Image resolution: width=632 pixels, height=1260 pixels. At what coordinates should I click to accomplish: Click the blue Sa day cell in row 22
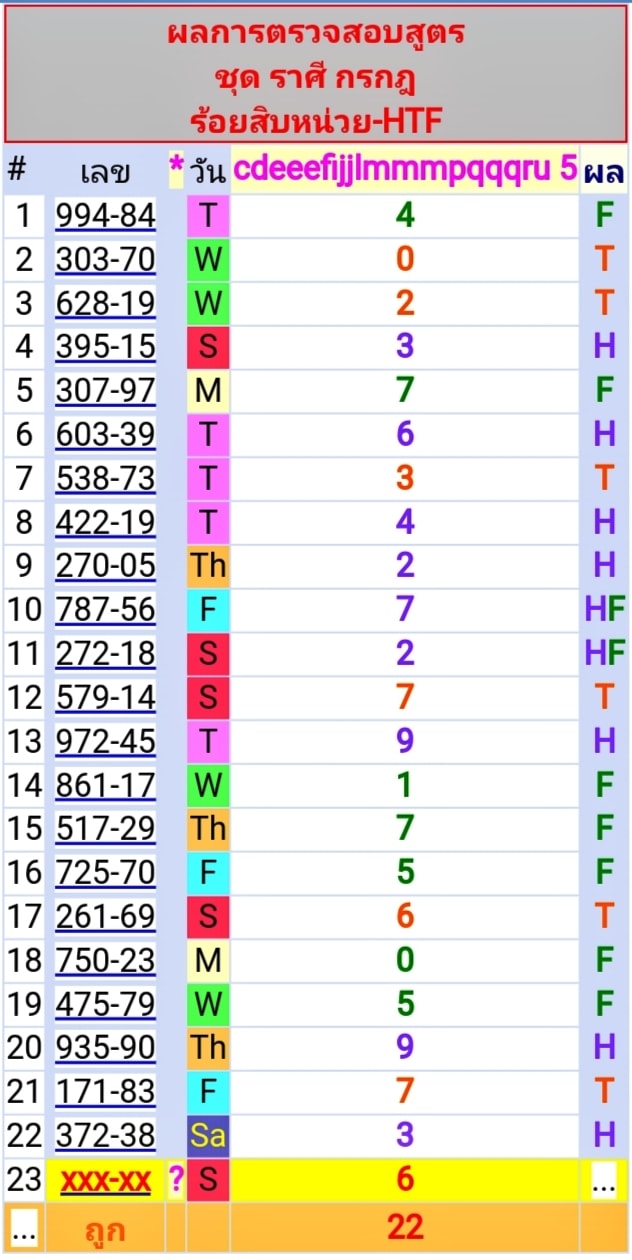coord(208,1135)
